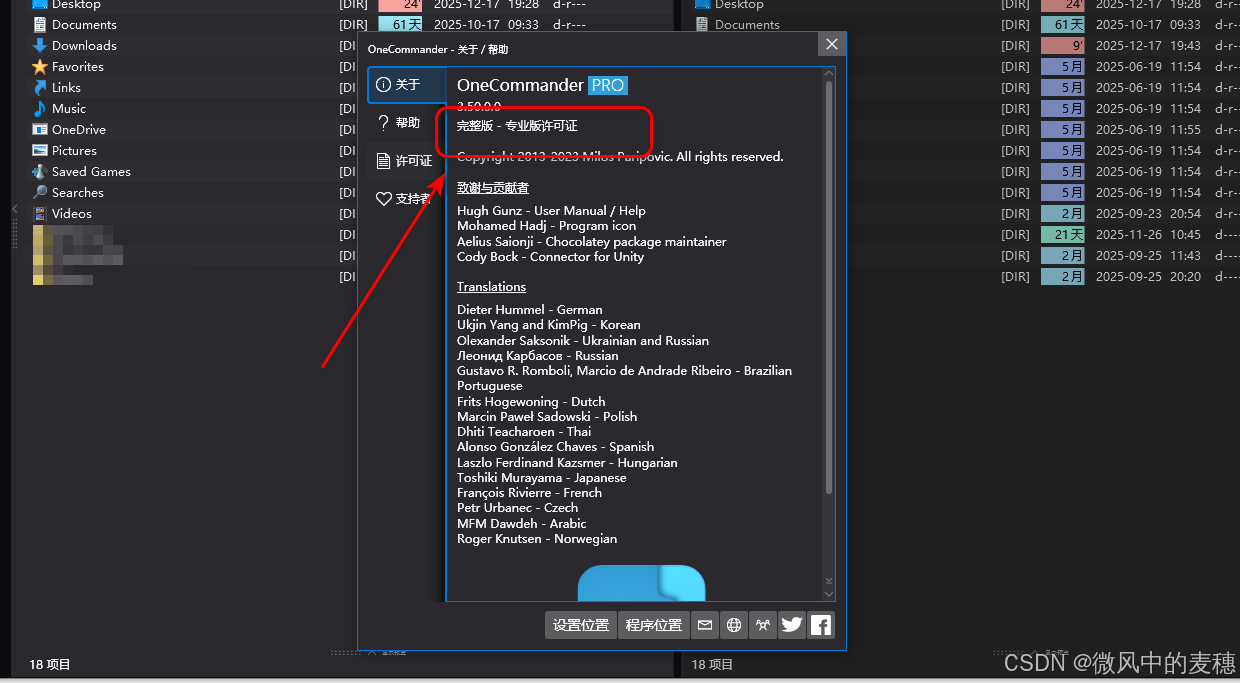
Task: Click date 2025-12-17 19:43
Action: (x=1148, y=45)
